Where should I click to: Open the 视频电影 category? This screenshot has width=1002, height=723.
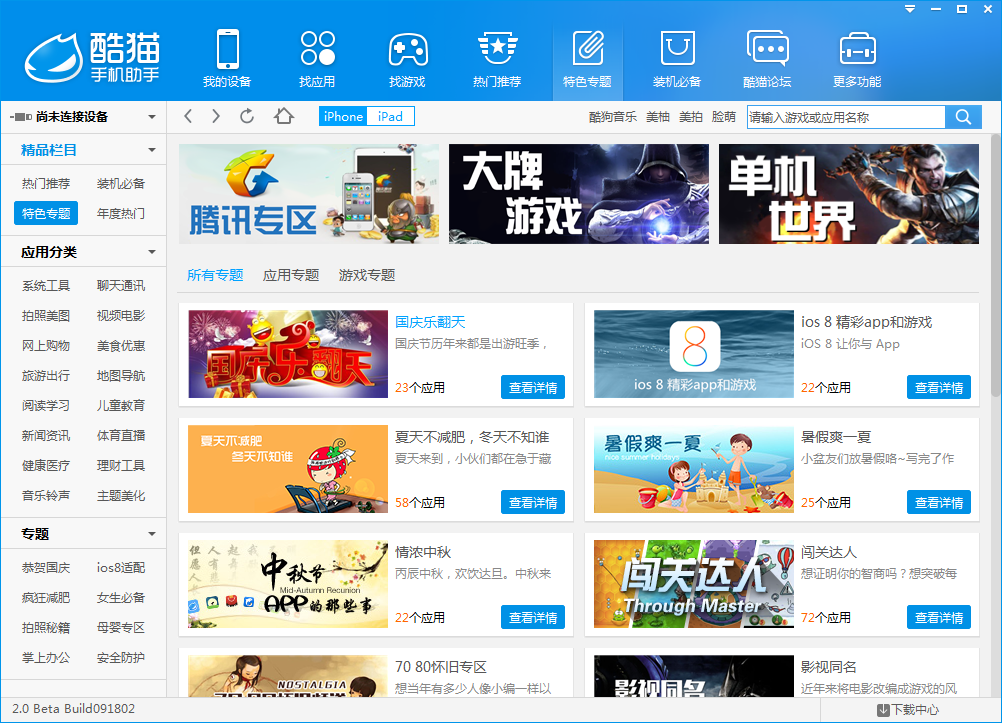pos(121,316)
